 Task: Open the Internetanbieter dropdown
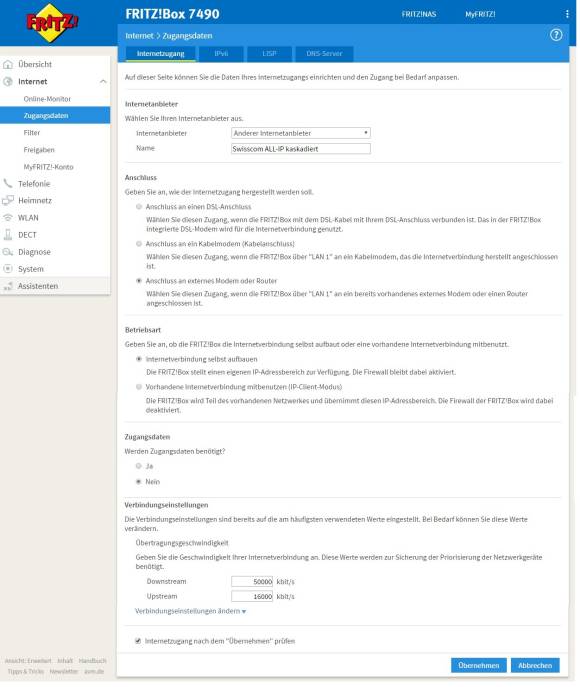(x=301, y=133)
